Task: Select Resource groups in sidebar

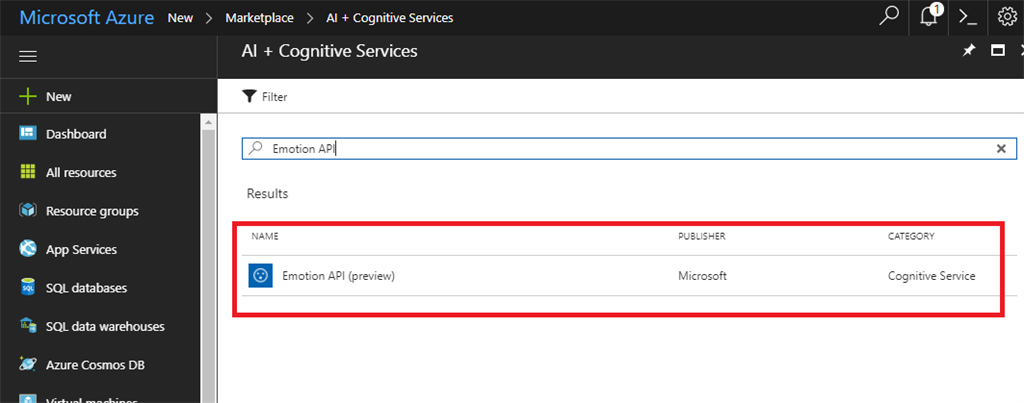Action: [x=91, y=211]
